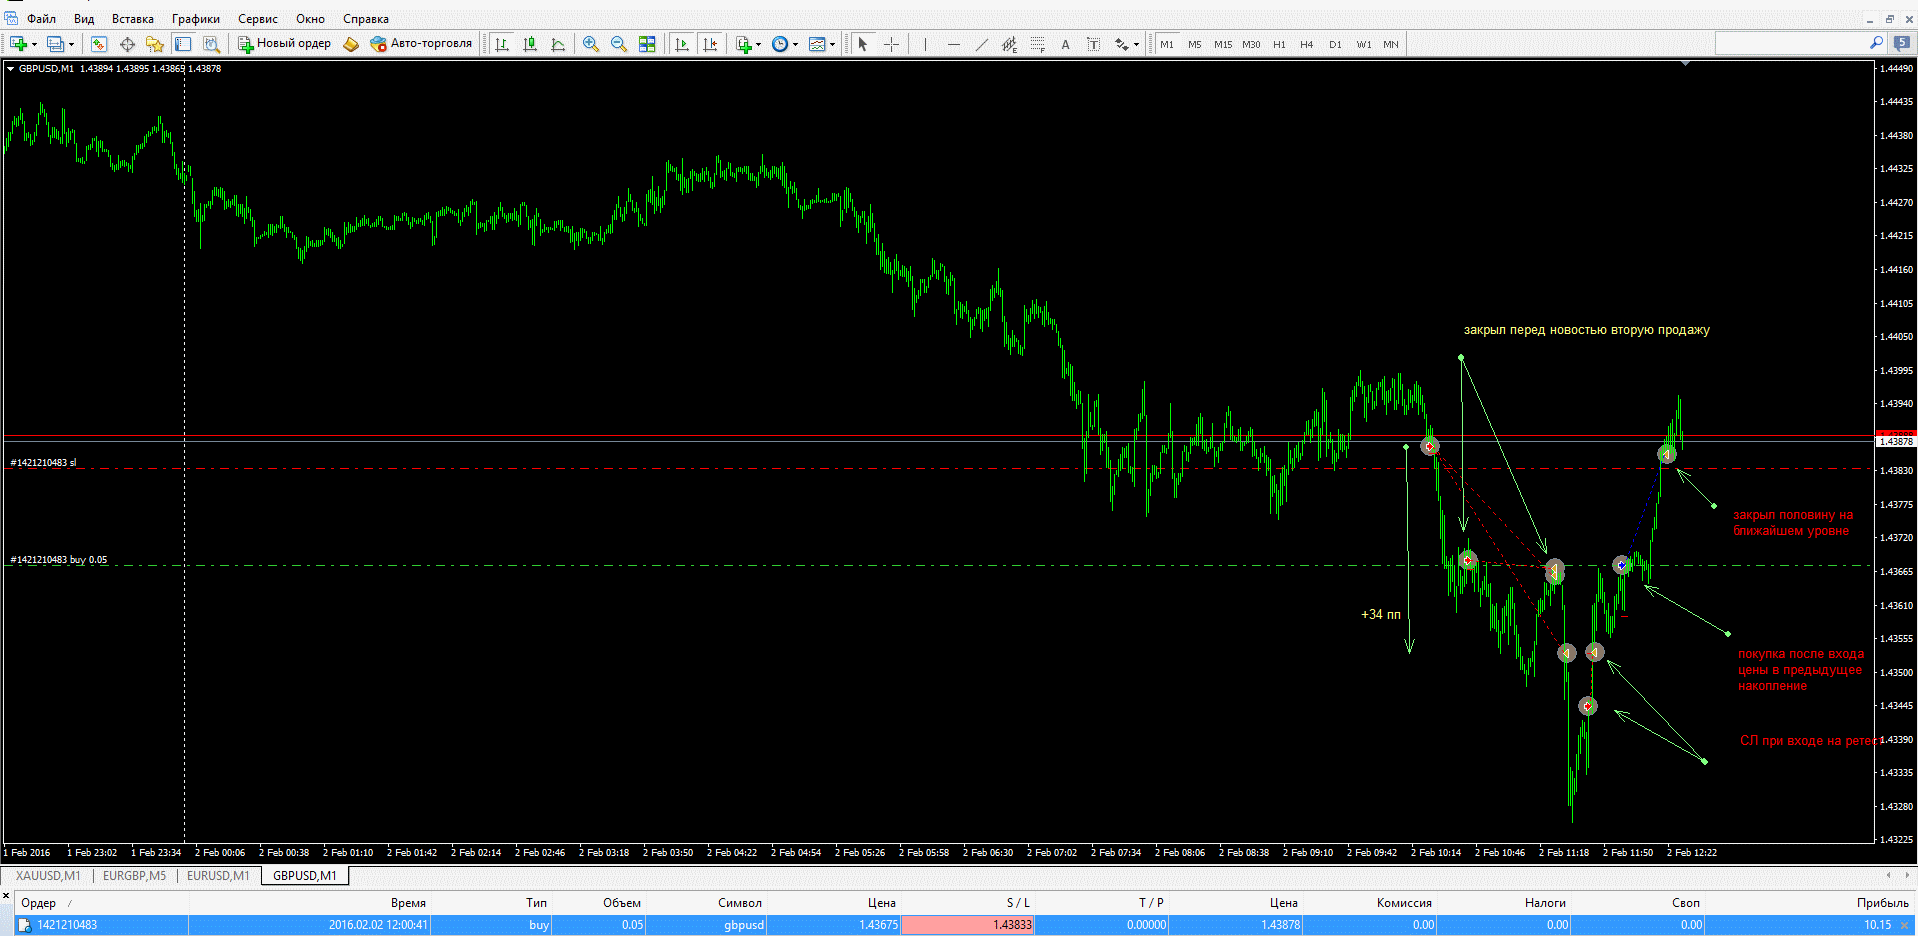This screenshot has width=1918, height=936.
Task: Select MN timeframe
Action: (1391, 44)
